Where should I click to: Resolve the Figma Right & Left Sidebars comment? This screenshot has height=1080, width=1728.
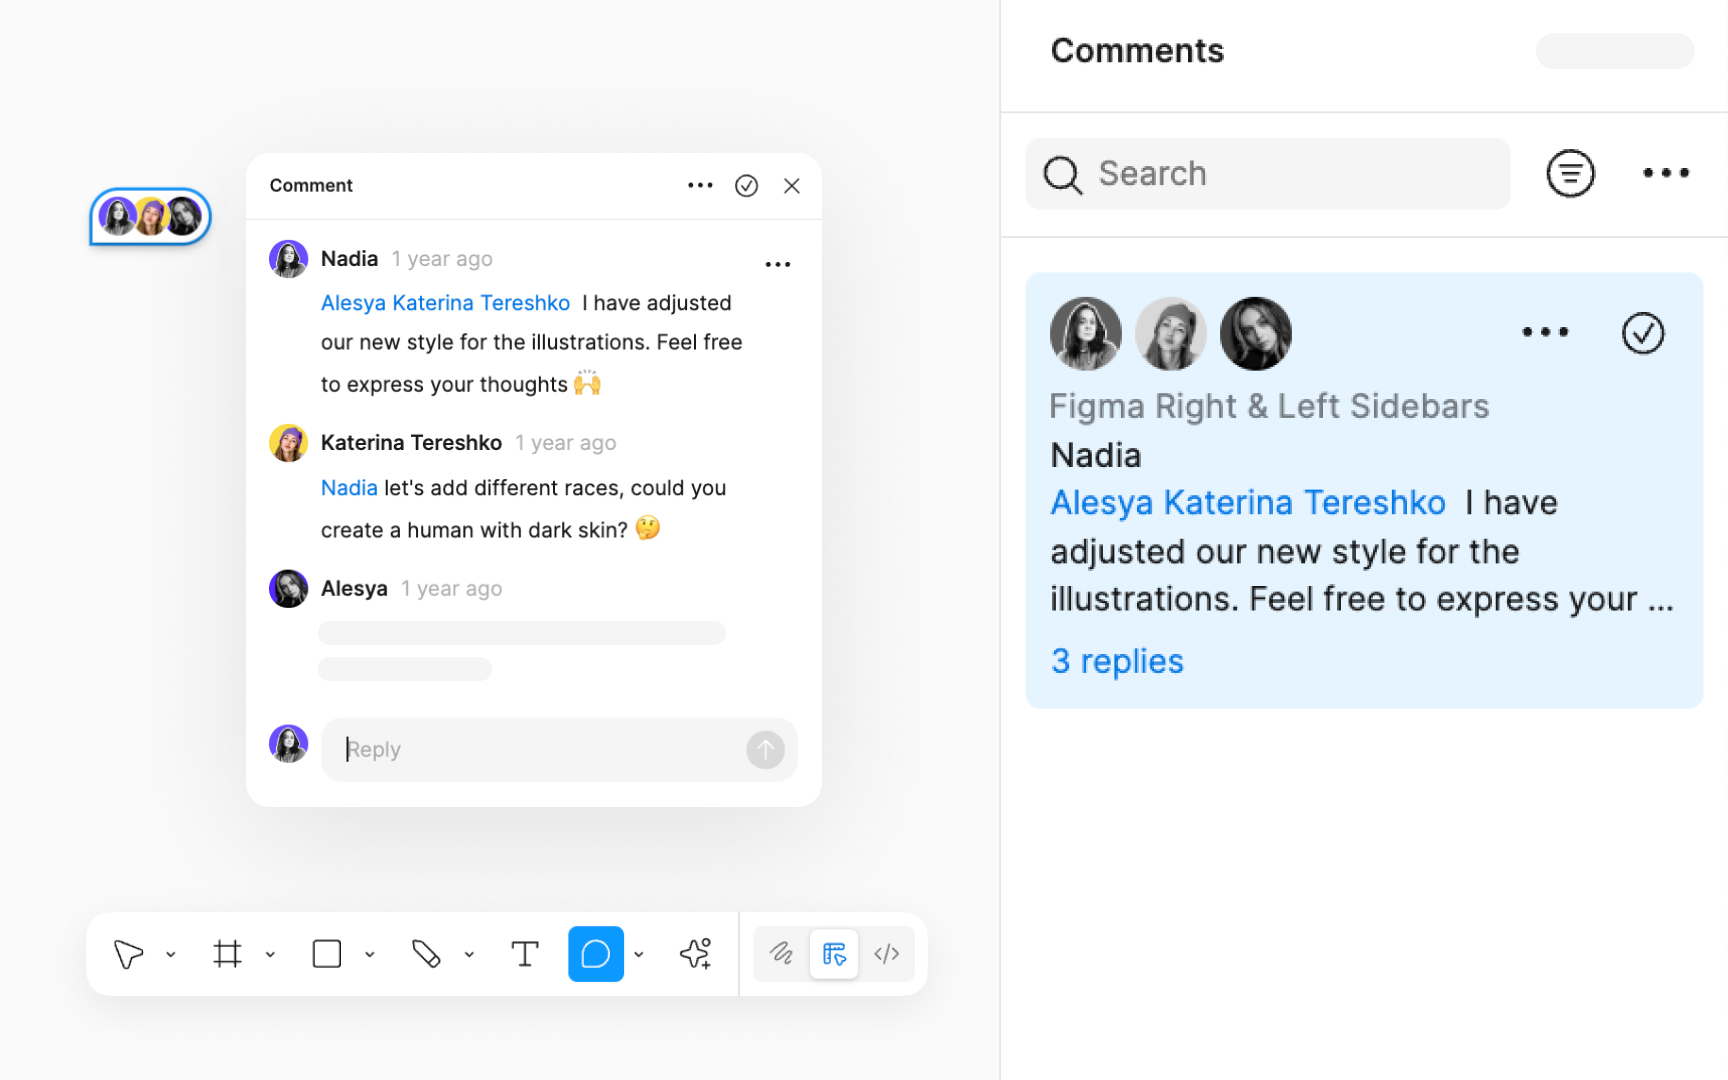click(1643, 333)
